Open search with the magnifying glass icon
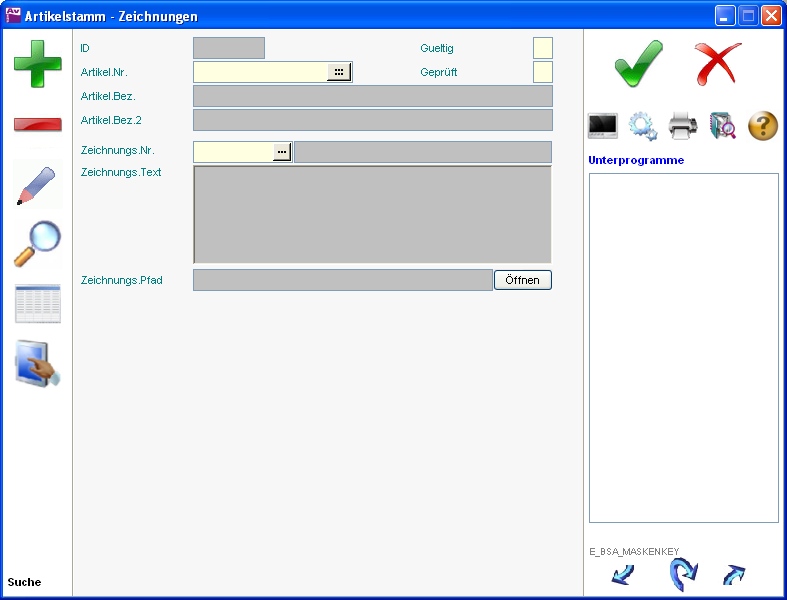This screenshot has width=787, height=600. [x=37, y=244]
